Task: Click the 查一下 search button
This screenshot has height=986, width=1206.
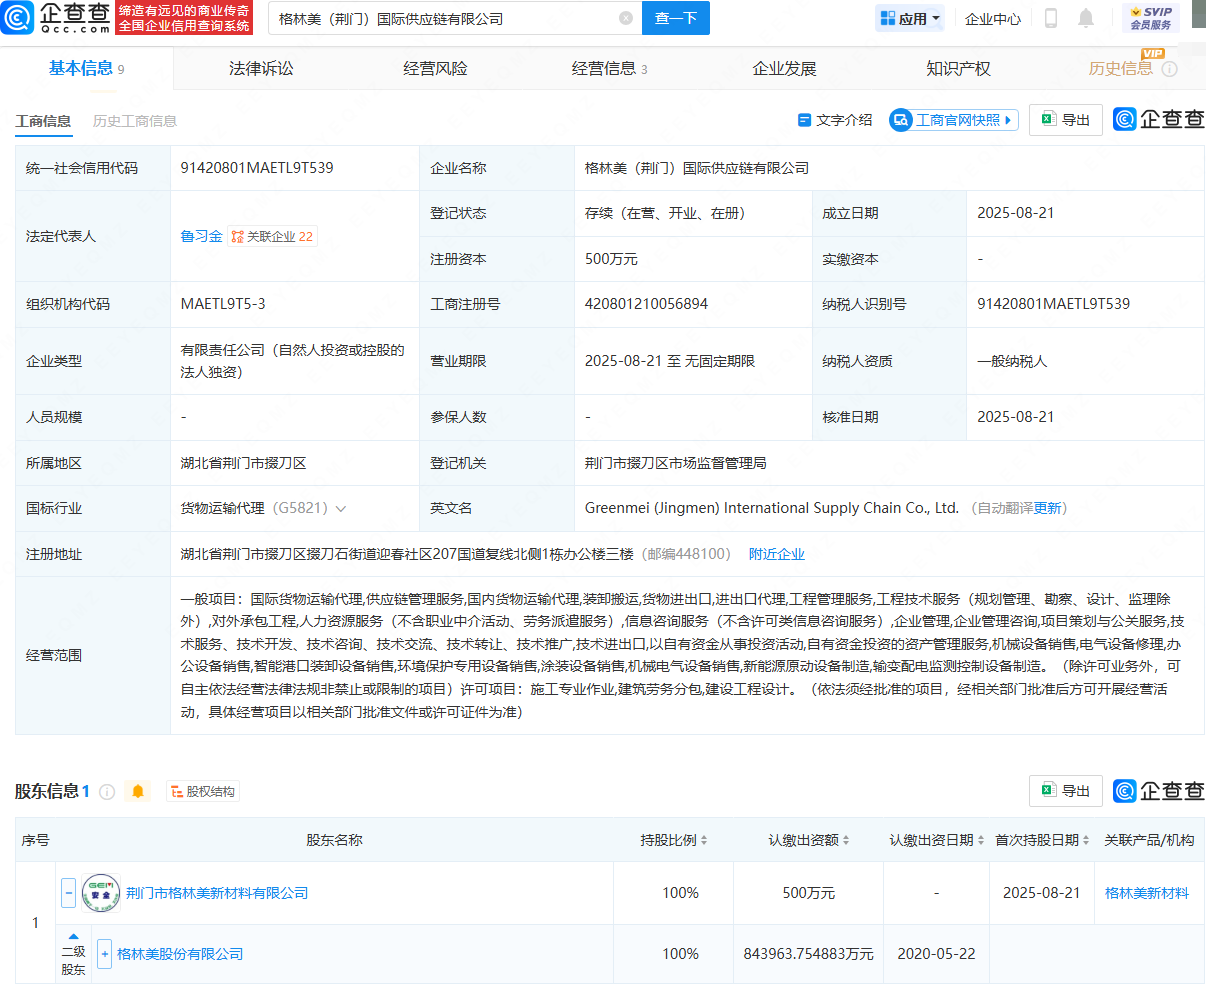Action: [x=676, y=18]
